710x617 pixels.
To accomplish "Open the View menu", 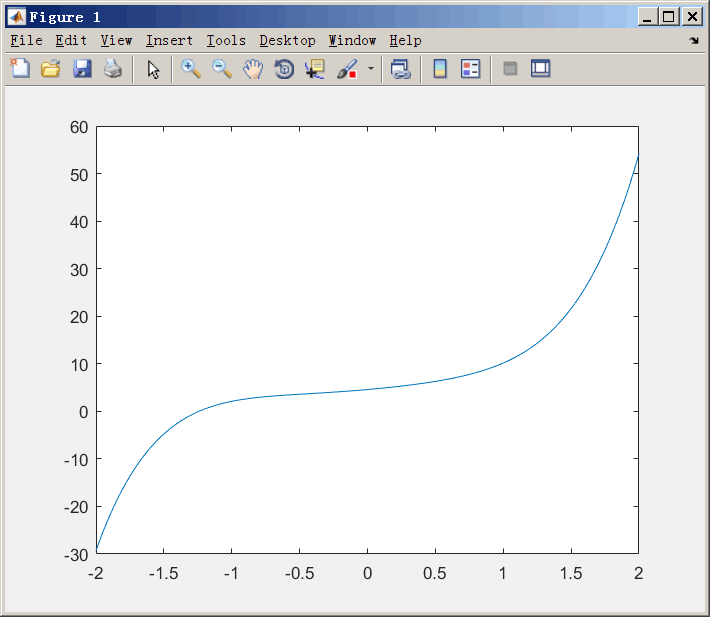I will click(116, 41).
